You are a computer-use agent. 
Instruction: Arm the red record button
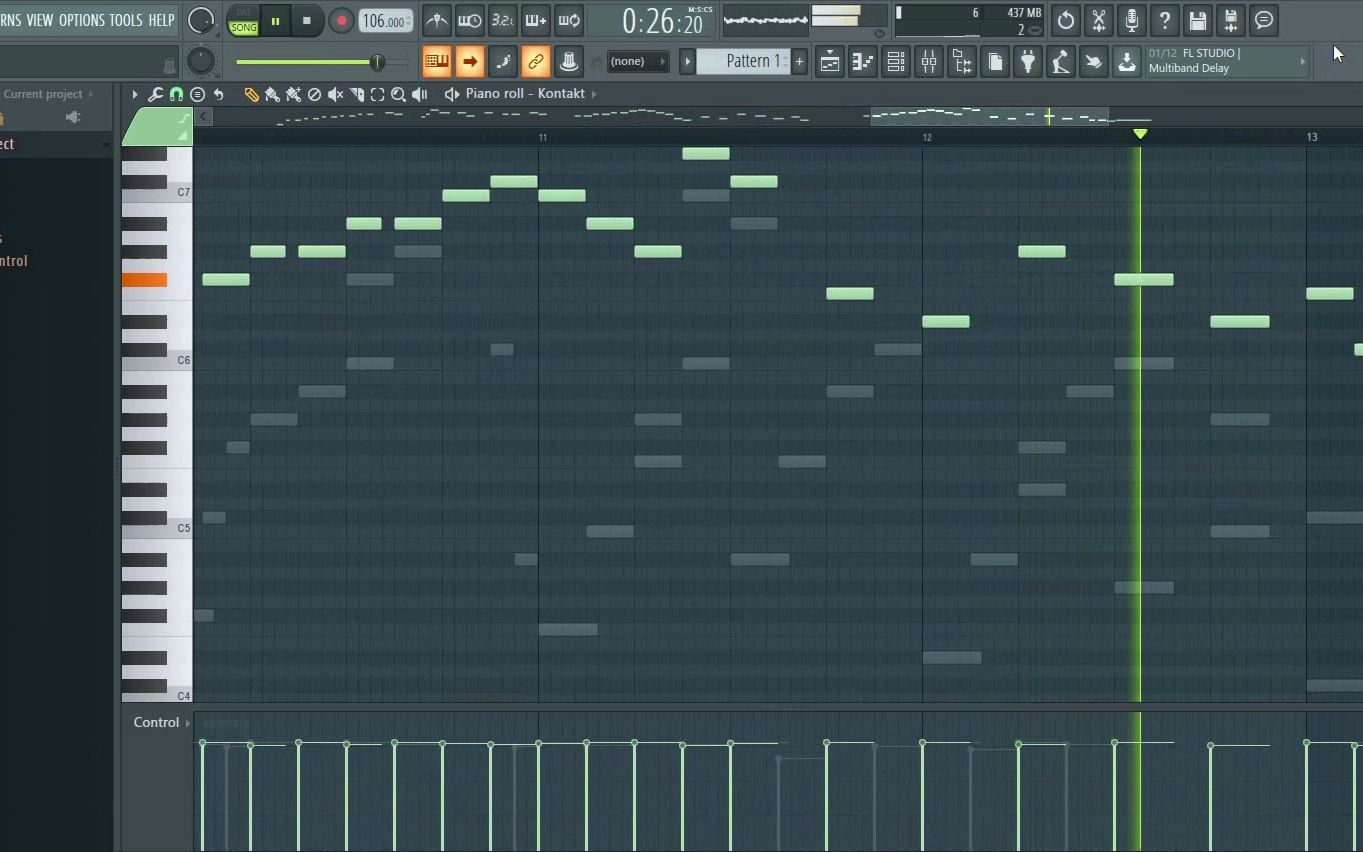point(341,21)
